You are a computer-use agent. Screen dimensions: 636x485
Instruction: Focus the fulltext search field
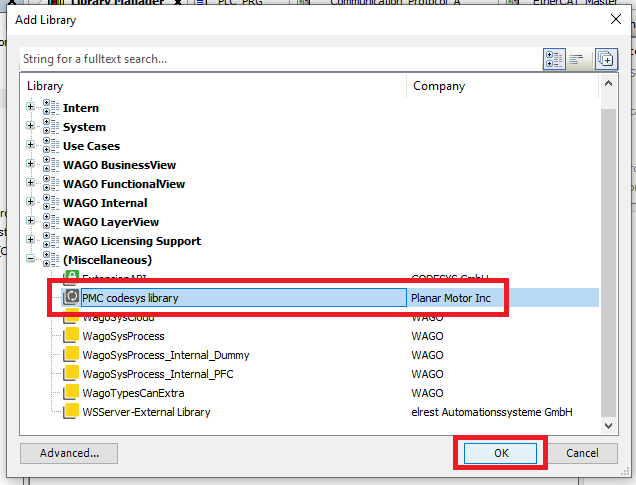[275, 59]
